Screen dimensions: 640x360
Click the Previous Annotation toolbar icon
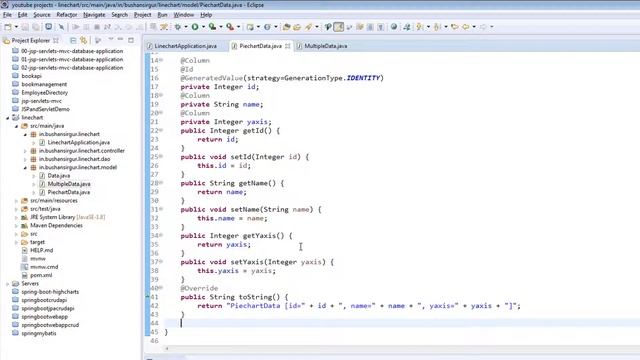click(x=437, y=27)
